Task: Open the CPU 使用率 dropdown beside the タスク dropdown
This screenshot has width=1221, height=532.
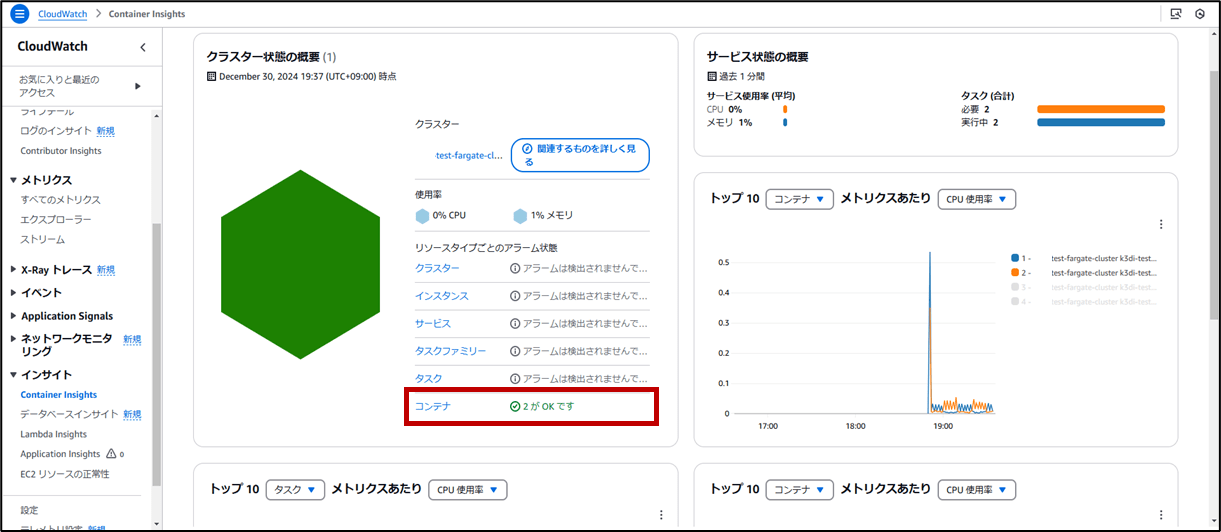Action: 468,490
